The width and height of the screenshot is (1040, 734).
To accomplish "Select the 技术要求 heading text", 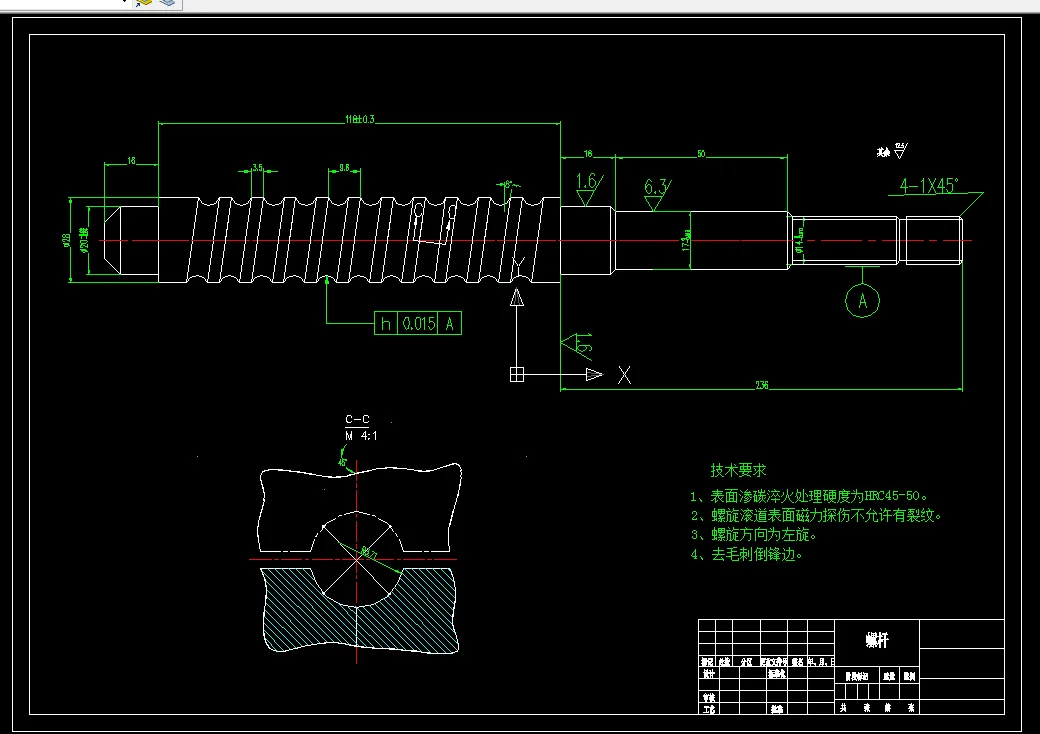I will click(738, 470).
